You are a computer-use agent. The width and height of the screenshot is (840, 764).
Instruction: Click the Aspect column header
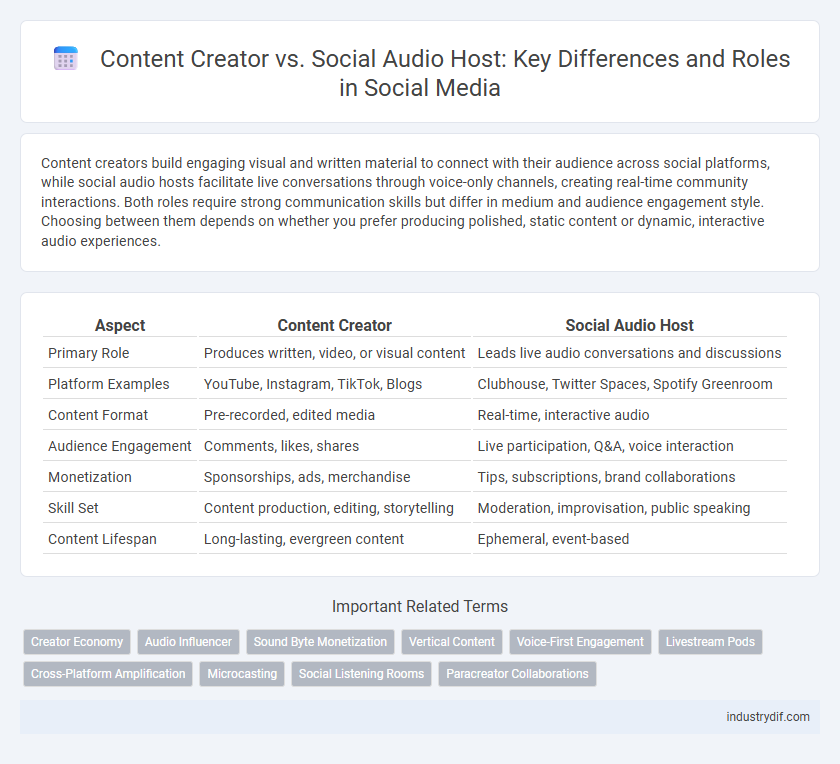[x=120, y=325]
